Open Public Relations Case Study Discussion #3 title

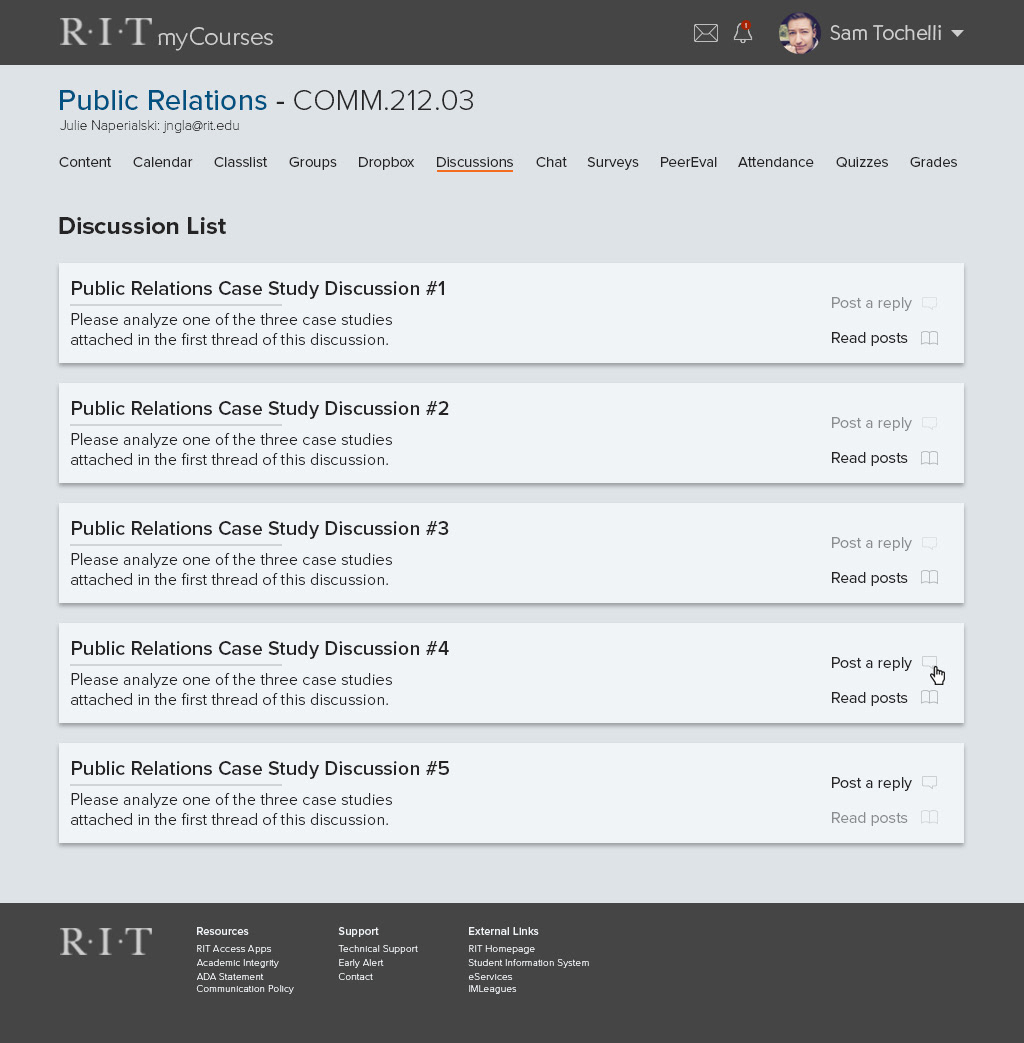click(259, 529)
